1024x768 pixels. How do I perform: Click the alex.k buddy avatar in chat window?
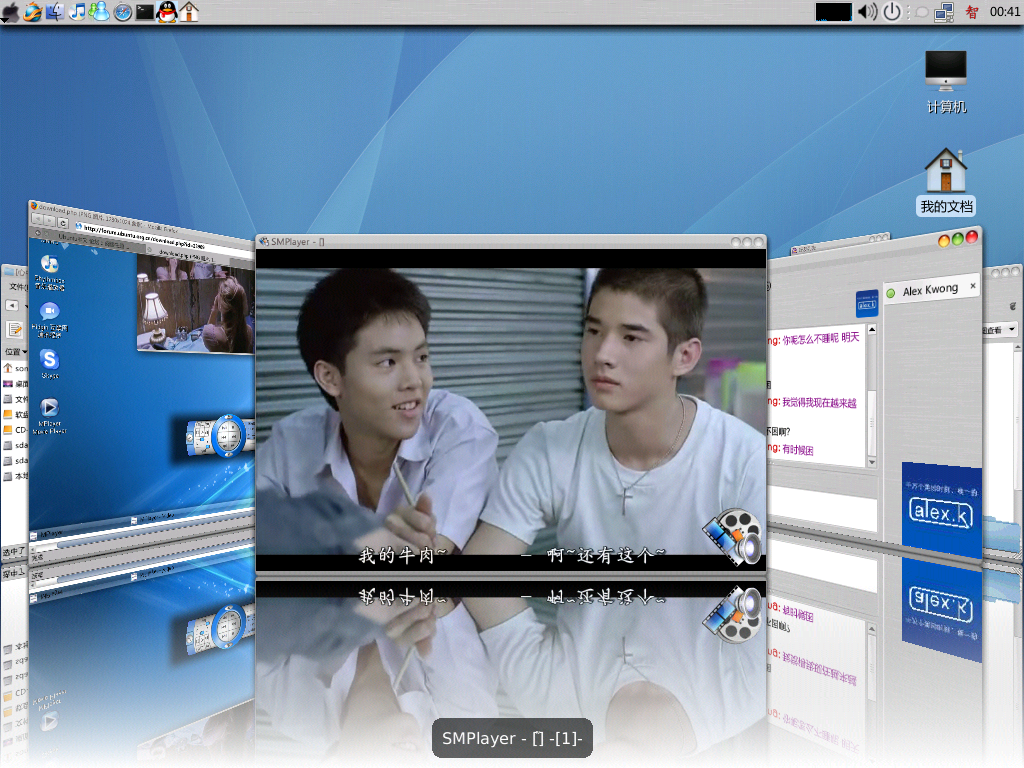[x=941, y=511]
